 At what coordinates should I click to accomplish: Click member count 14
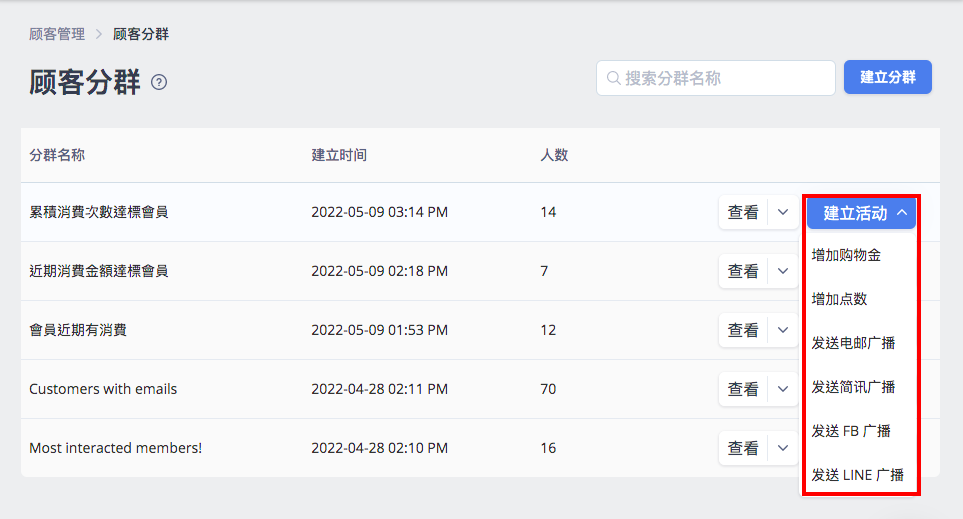(548, 212)
